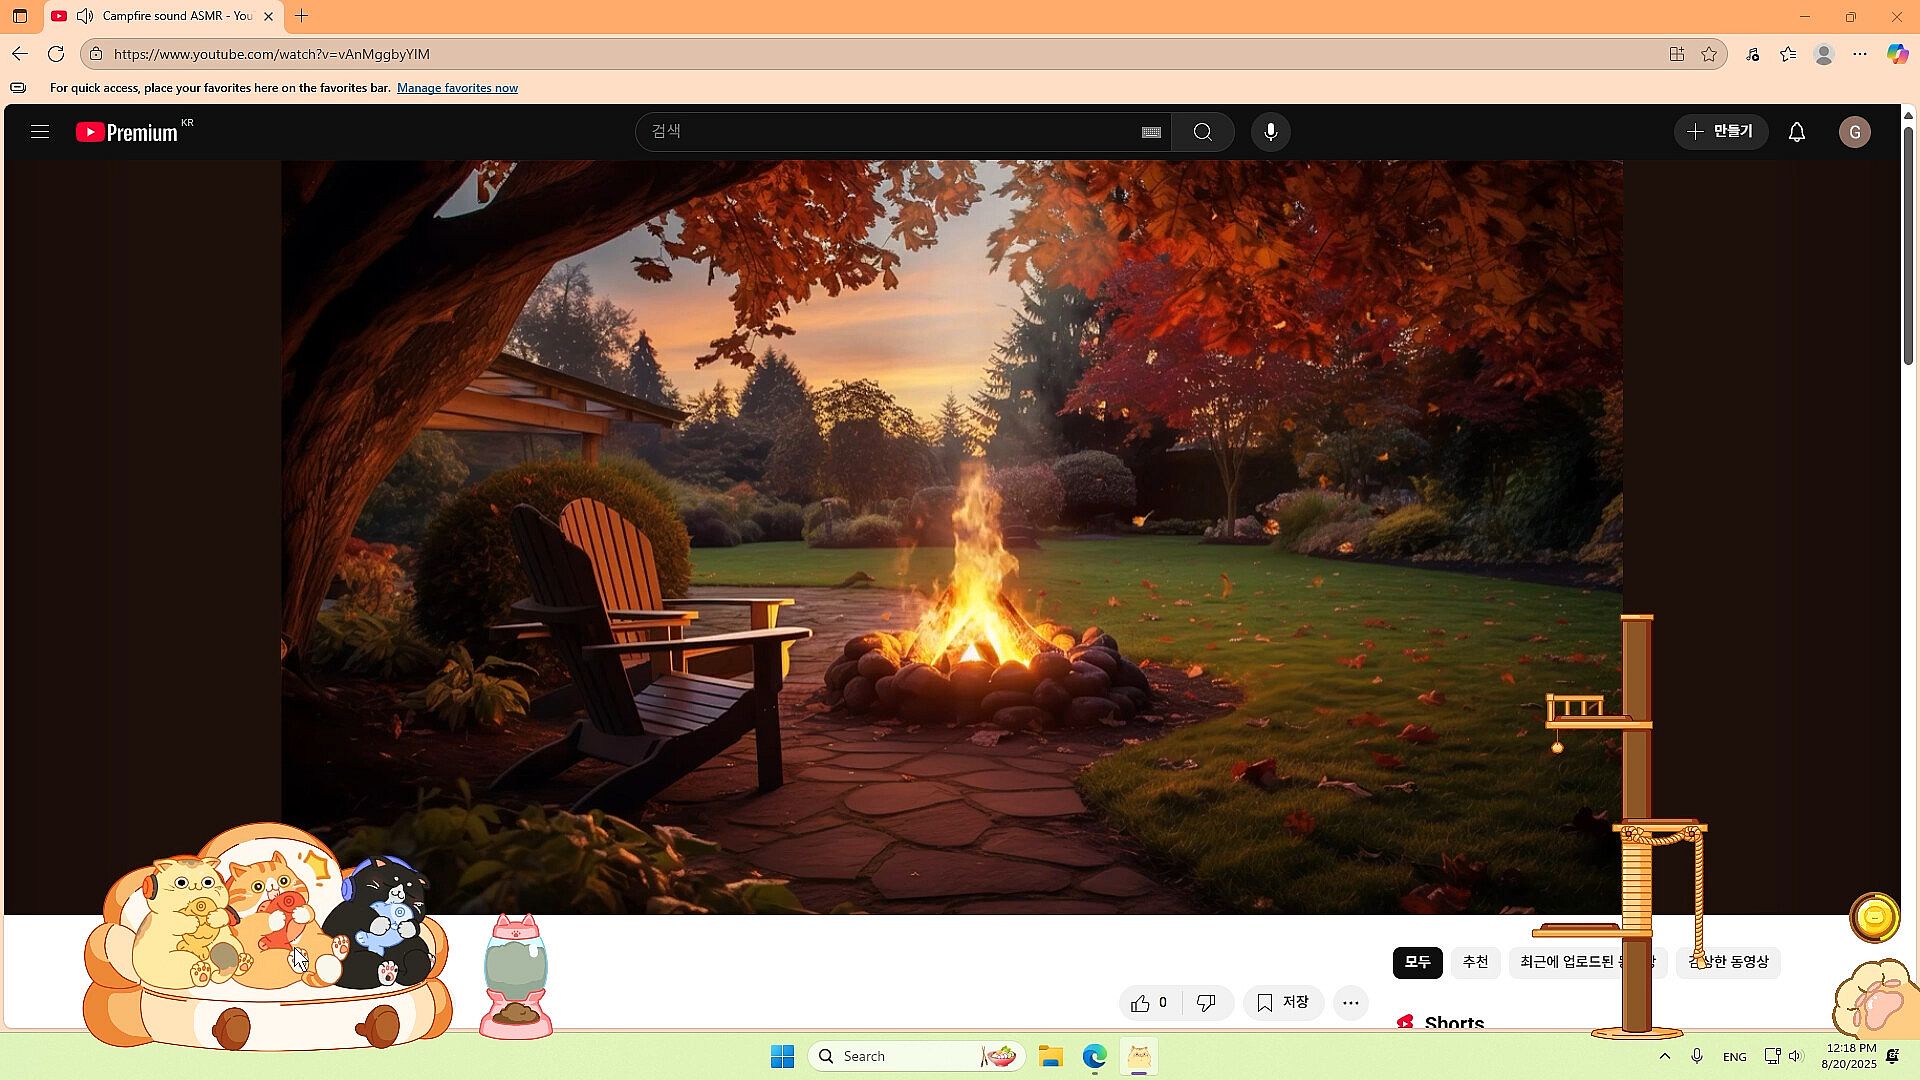Select the 모두 filter chip
Viewport: 1920px width, 1080px height.
click(1417, 962)
